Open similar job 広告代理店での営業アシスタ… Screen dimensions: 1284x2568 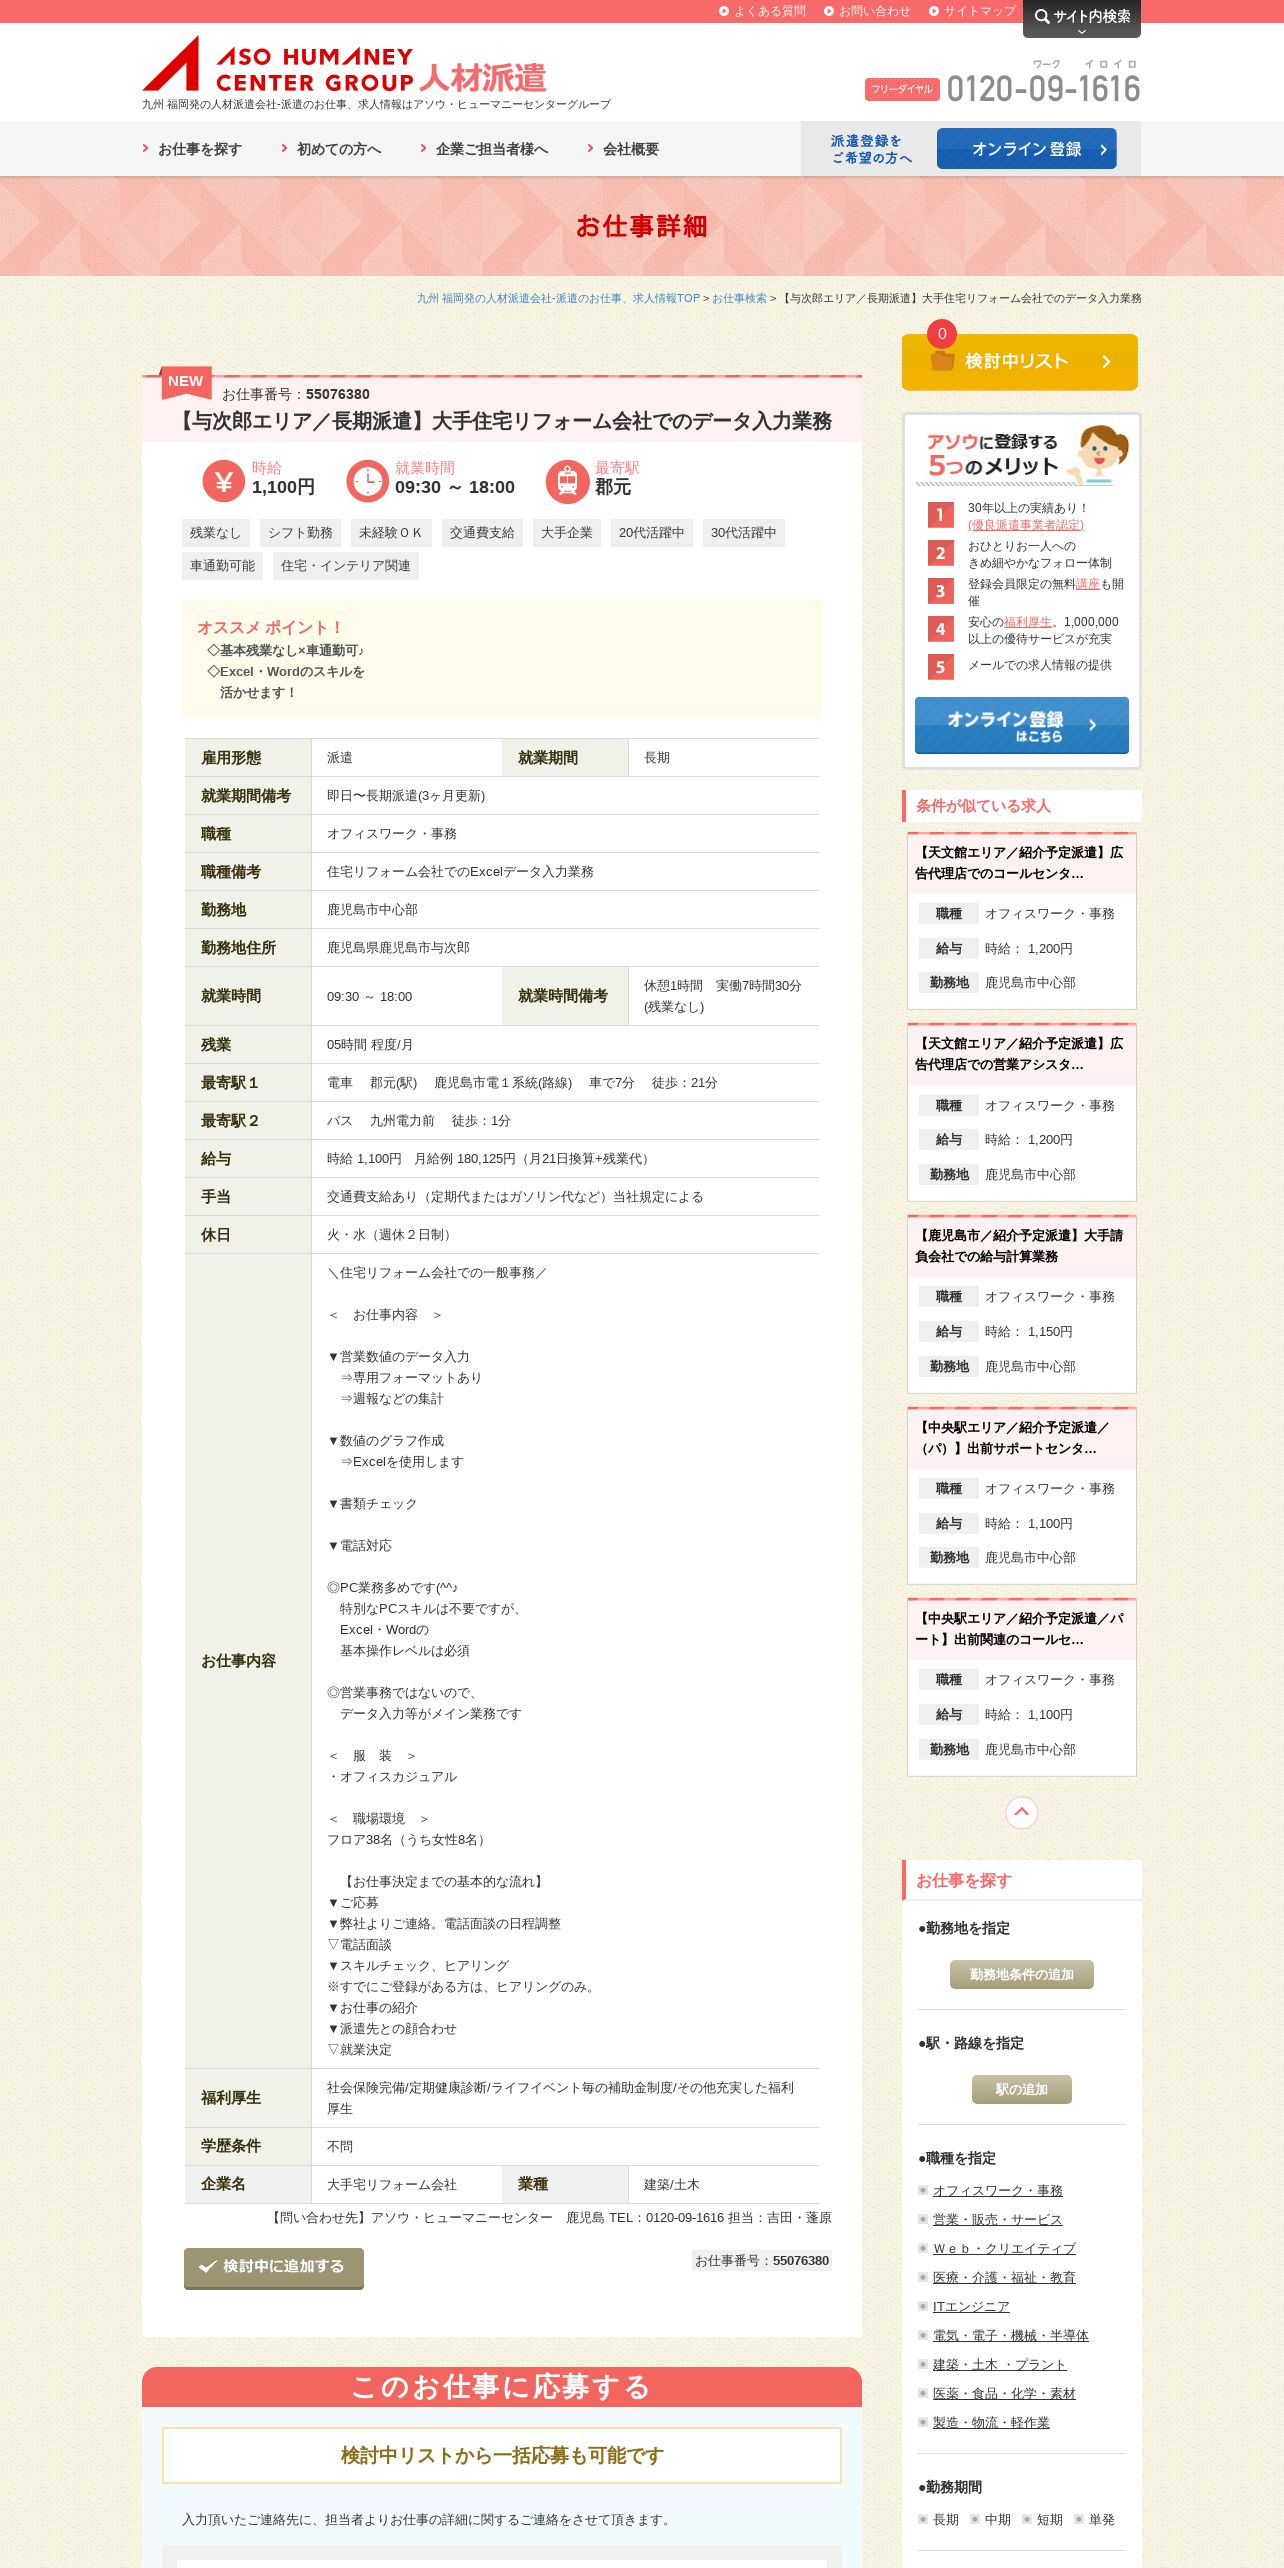tap(1021, 1053)
